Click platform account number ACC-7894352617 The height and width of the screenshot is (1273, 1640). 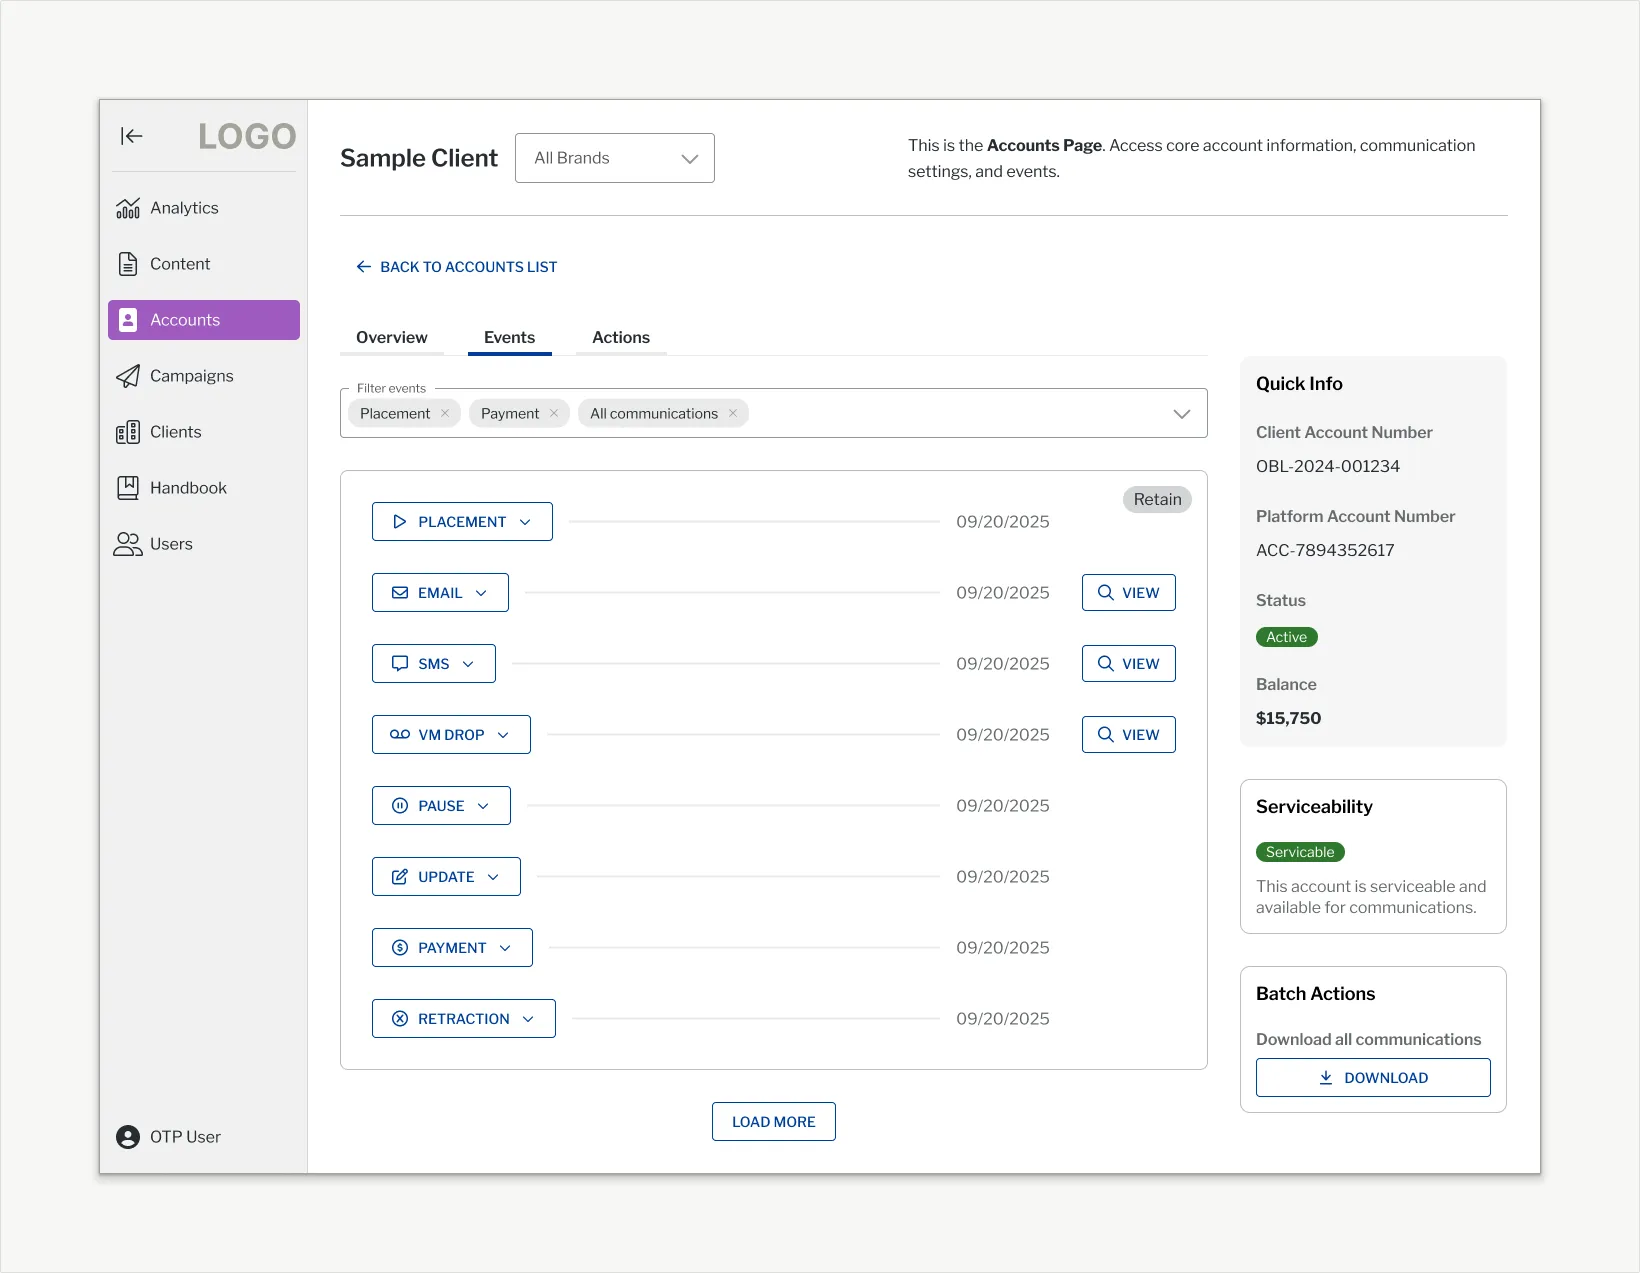[1325, 550]
